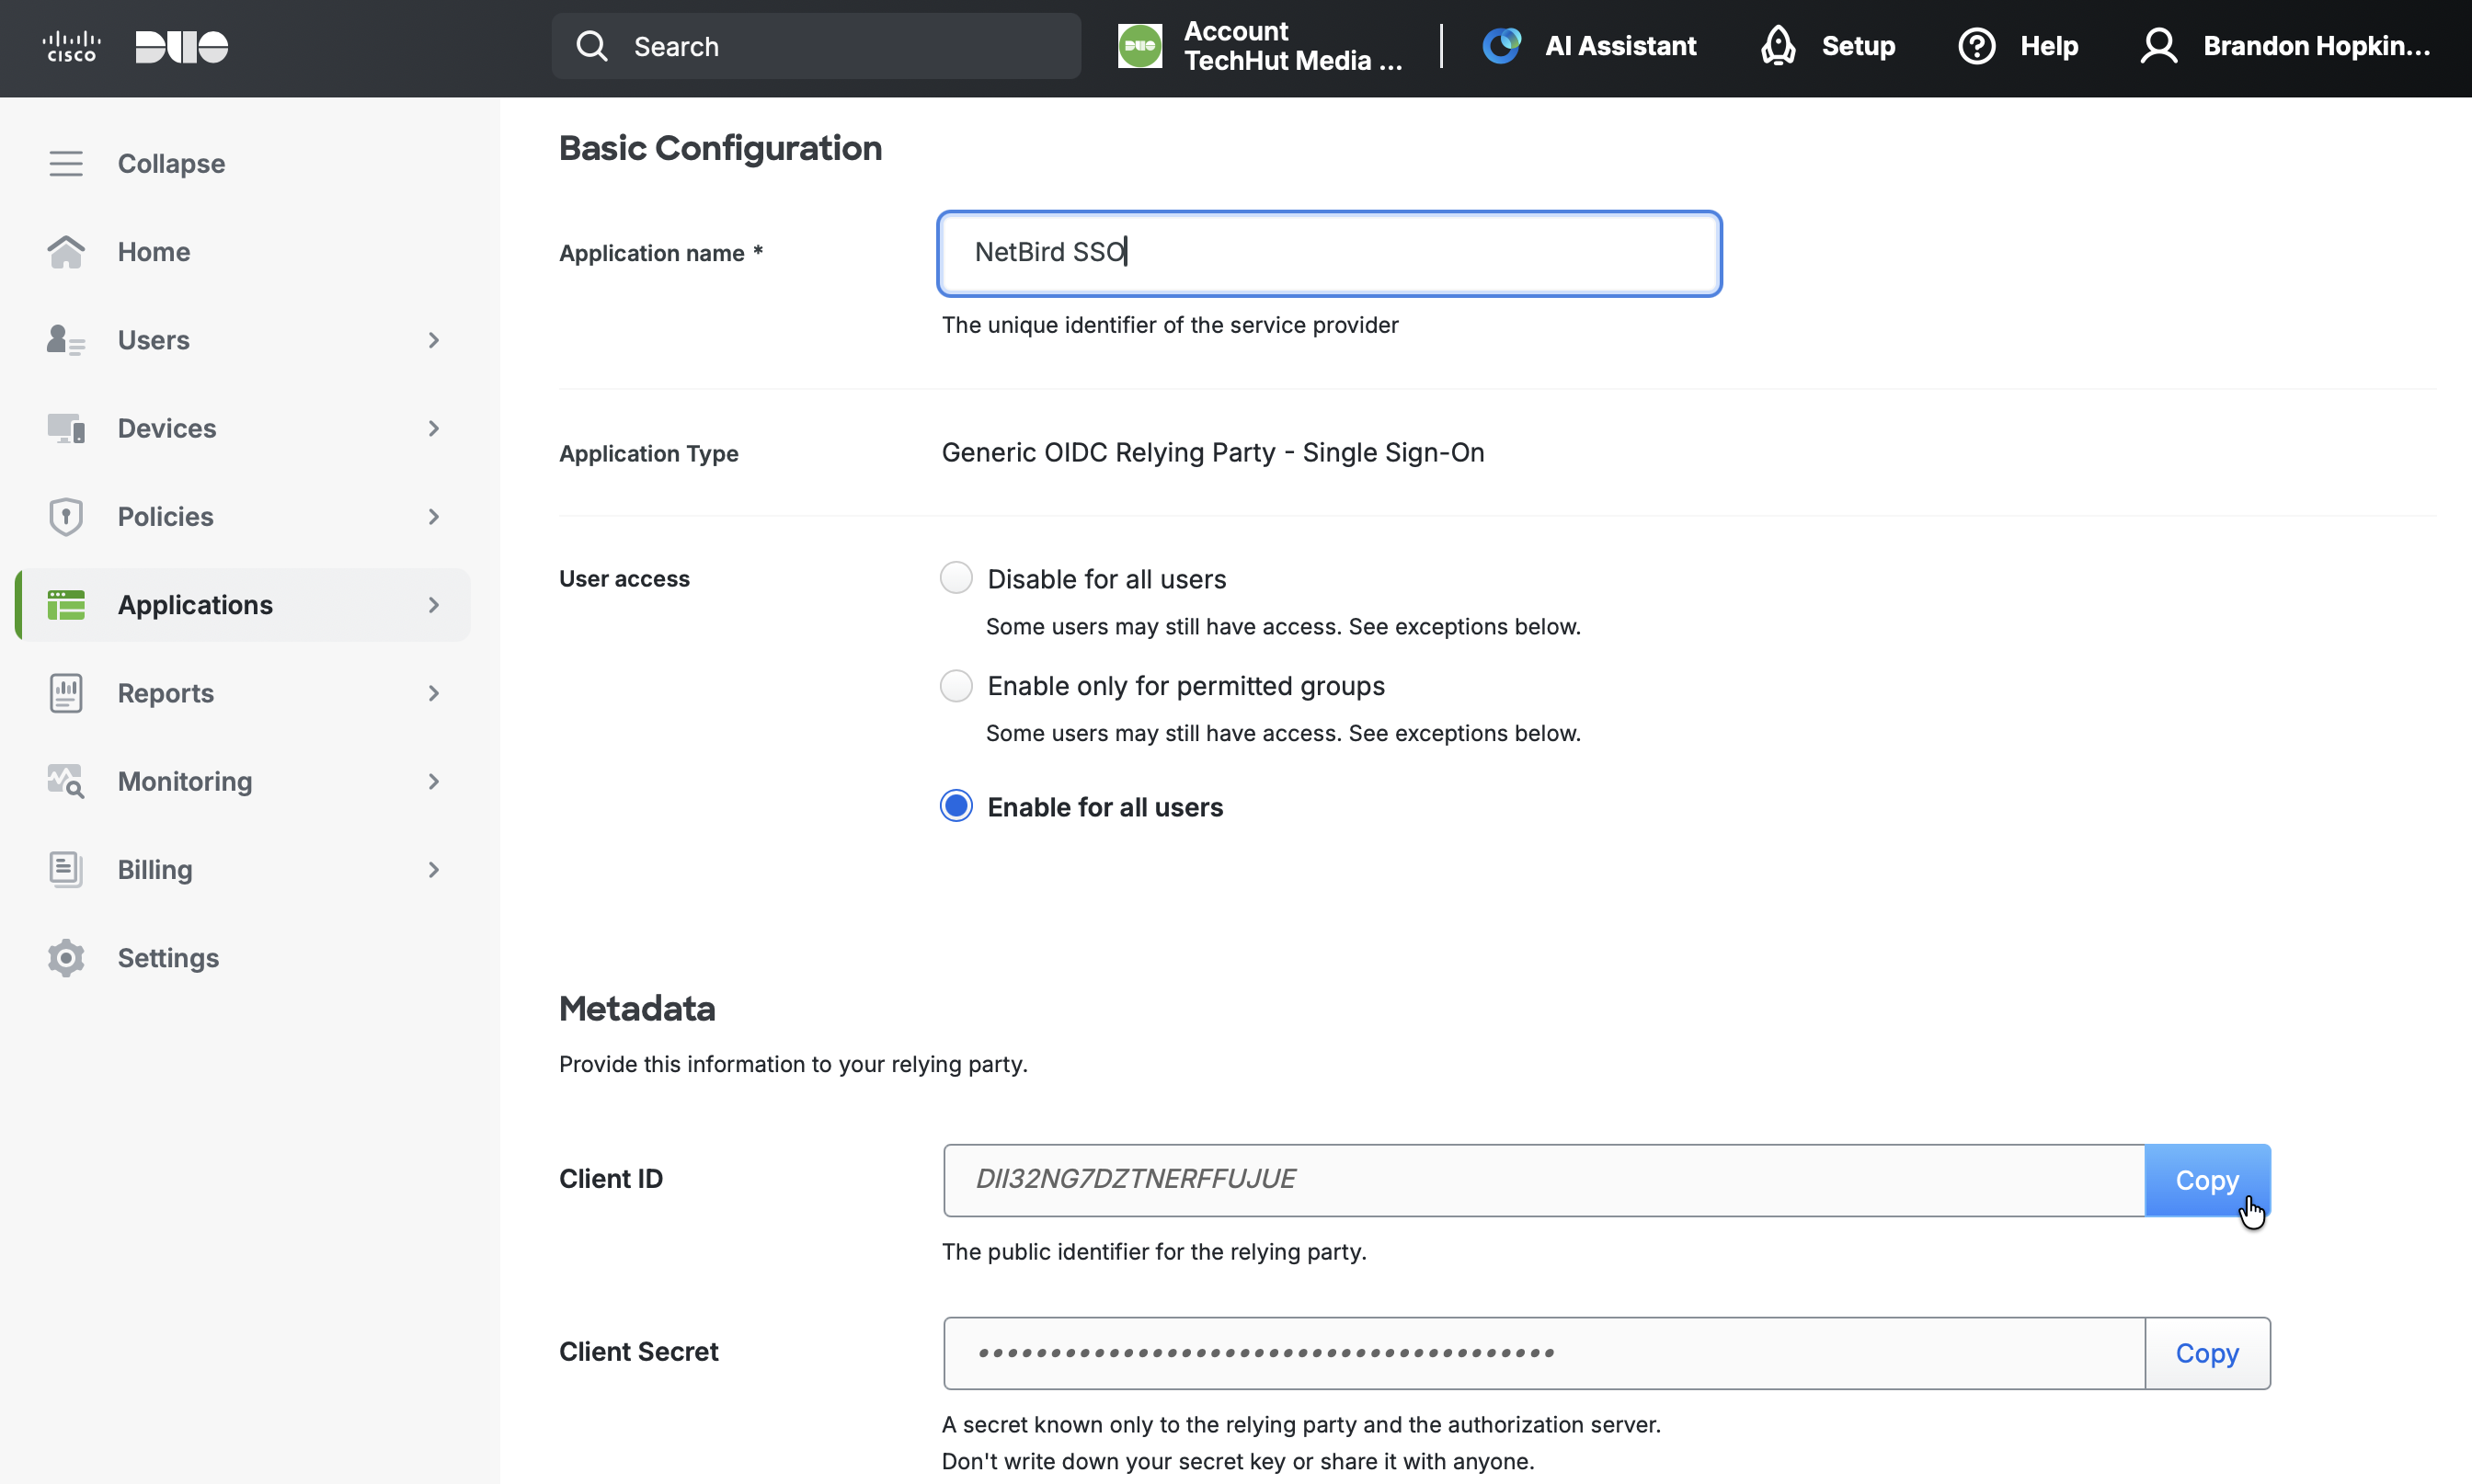Screen dimensions: 2472x1484
Task: Click the Home house icon
Action: [66, 252]
